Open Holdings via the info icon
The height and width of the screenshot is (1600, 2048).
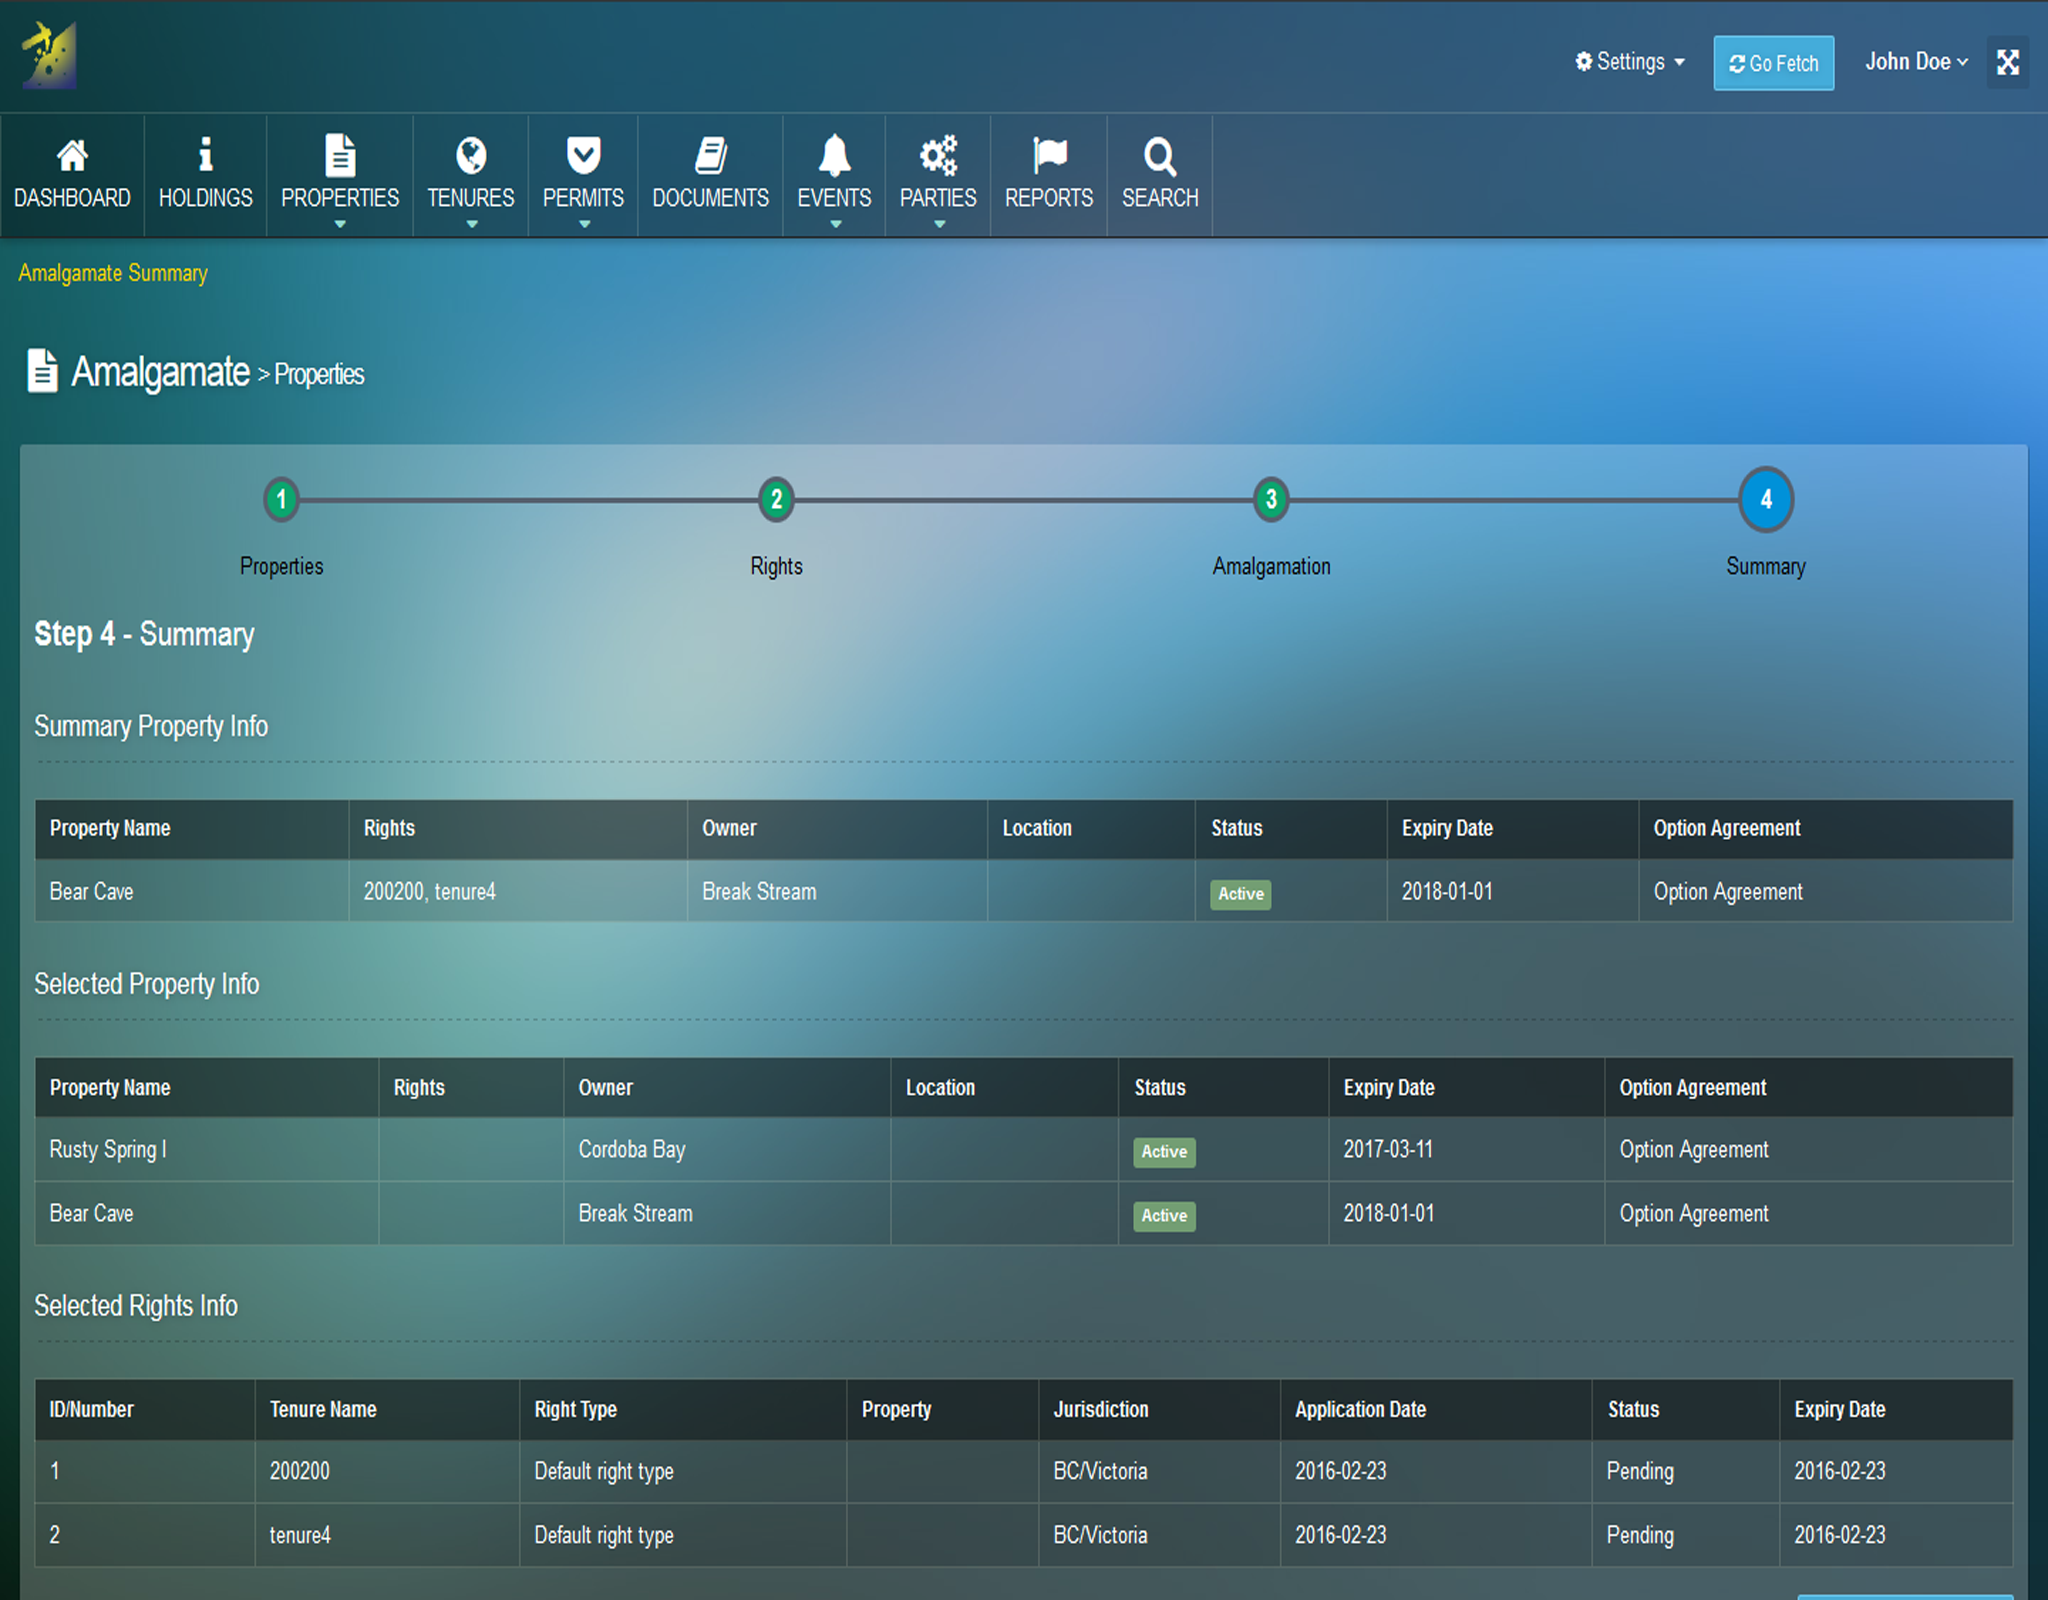[205, 155]
